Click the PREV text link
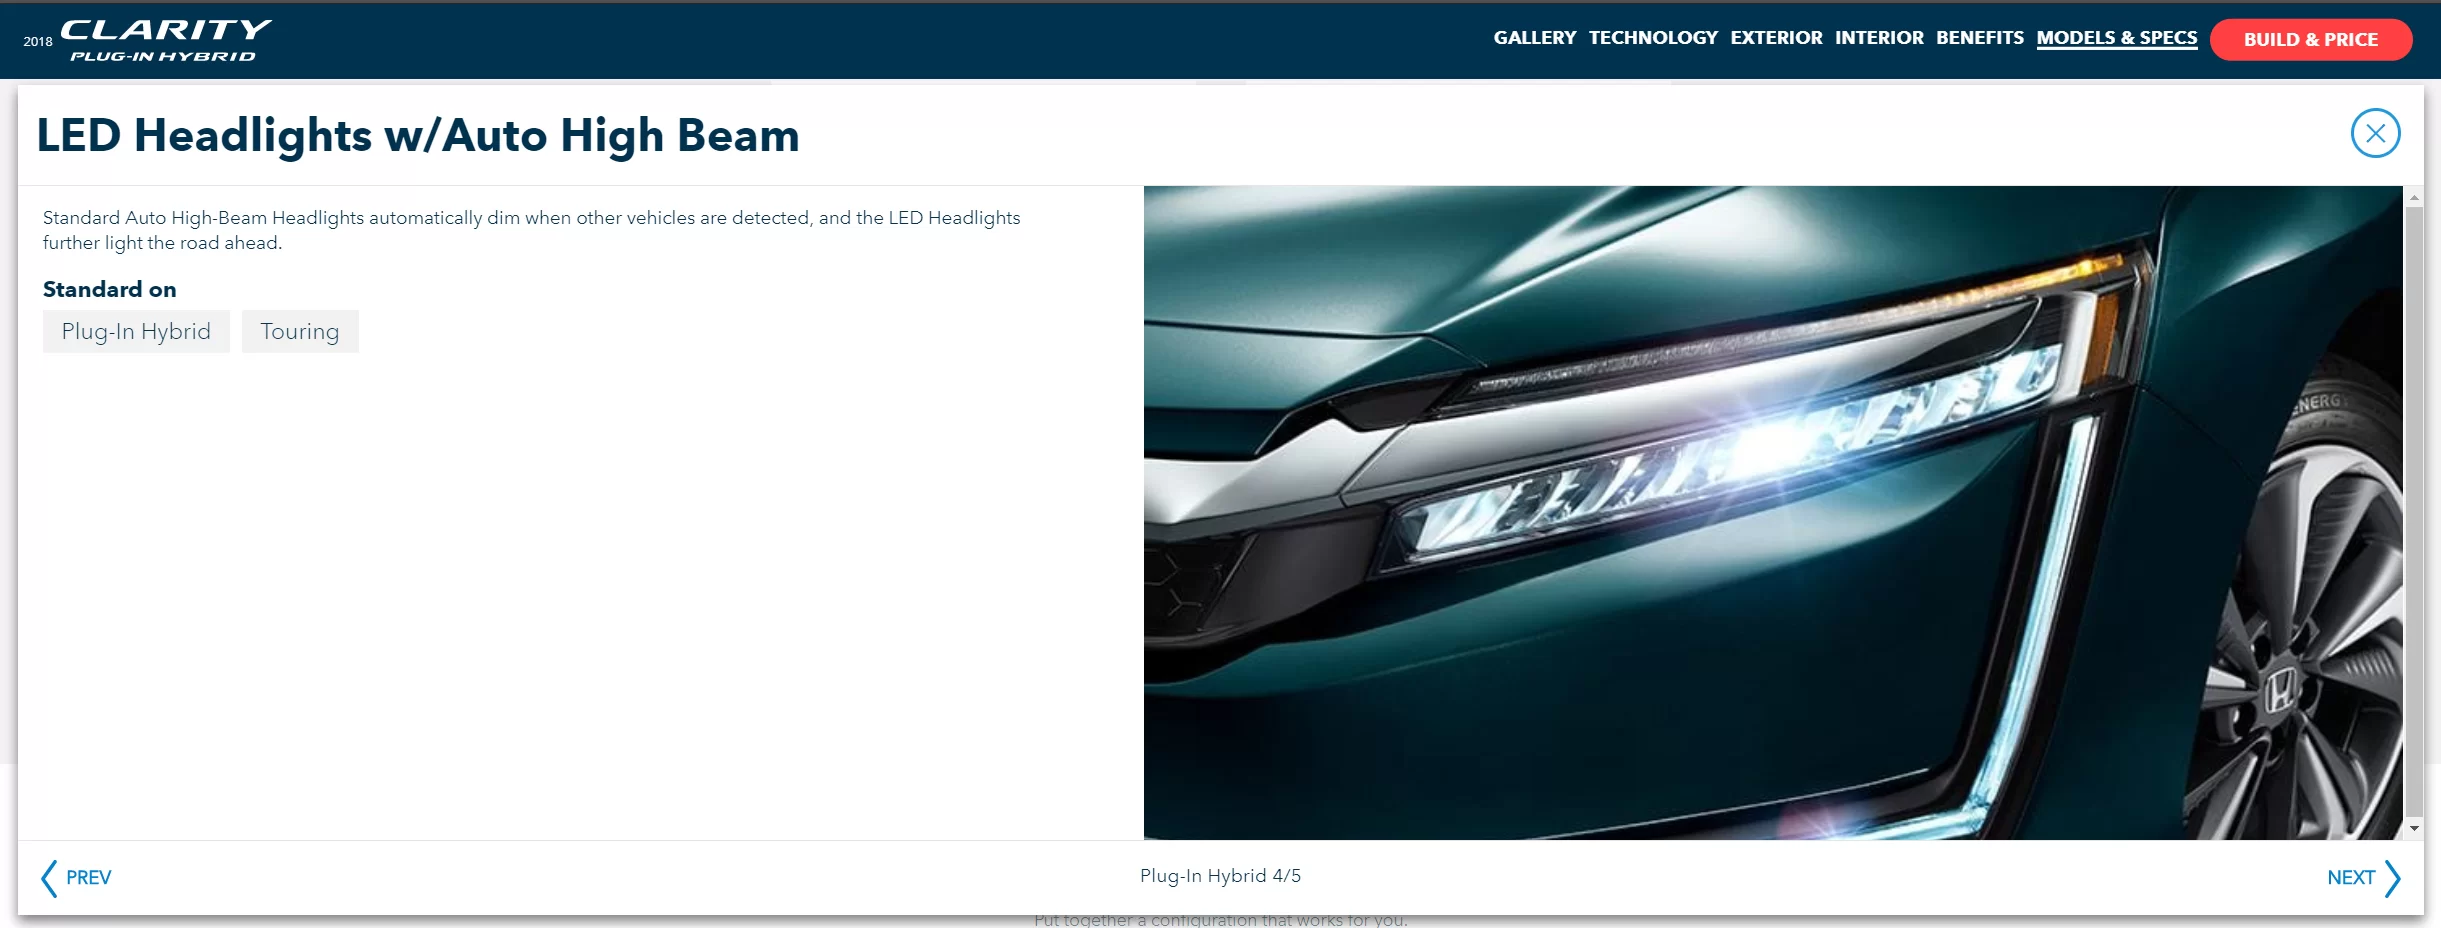The height and width of the screenshot is (928, 2441). click(88, 878)
